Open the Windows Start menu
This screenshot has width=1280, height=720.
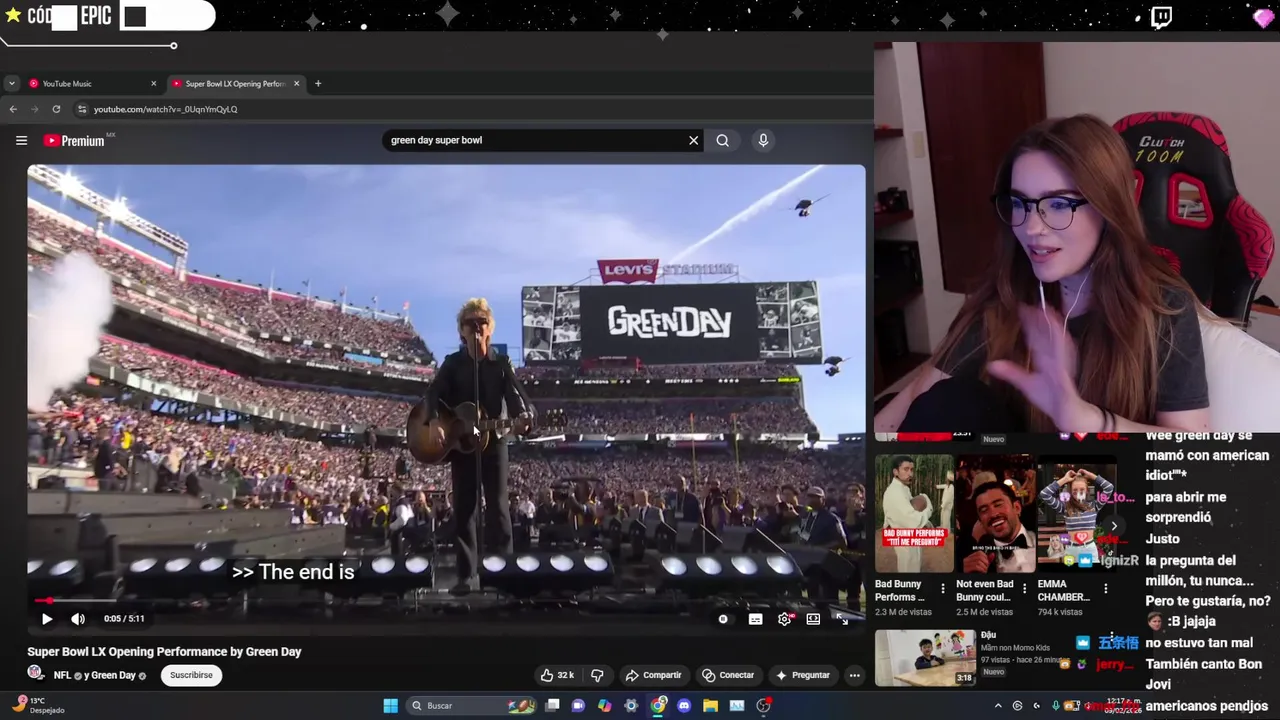[390, 706]
